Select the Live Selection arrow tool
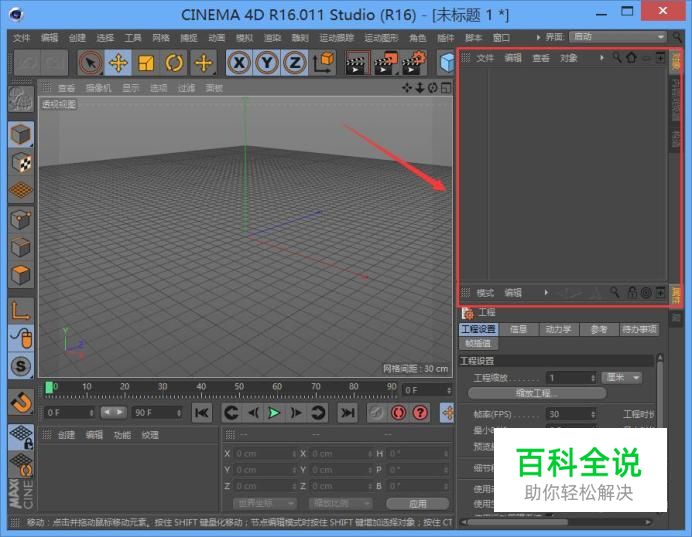692x537 pixels. (x=90, y=63)
